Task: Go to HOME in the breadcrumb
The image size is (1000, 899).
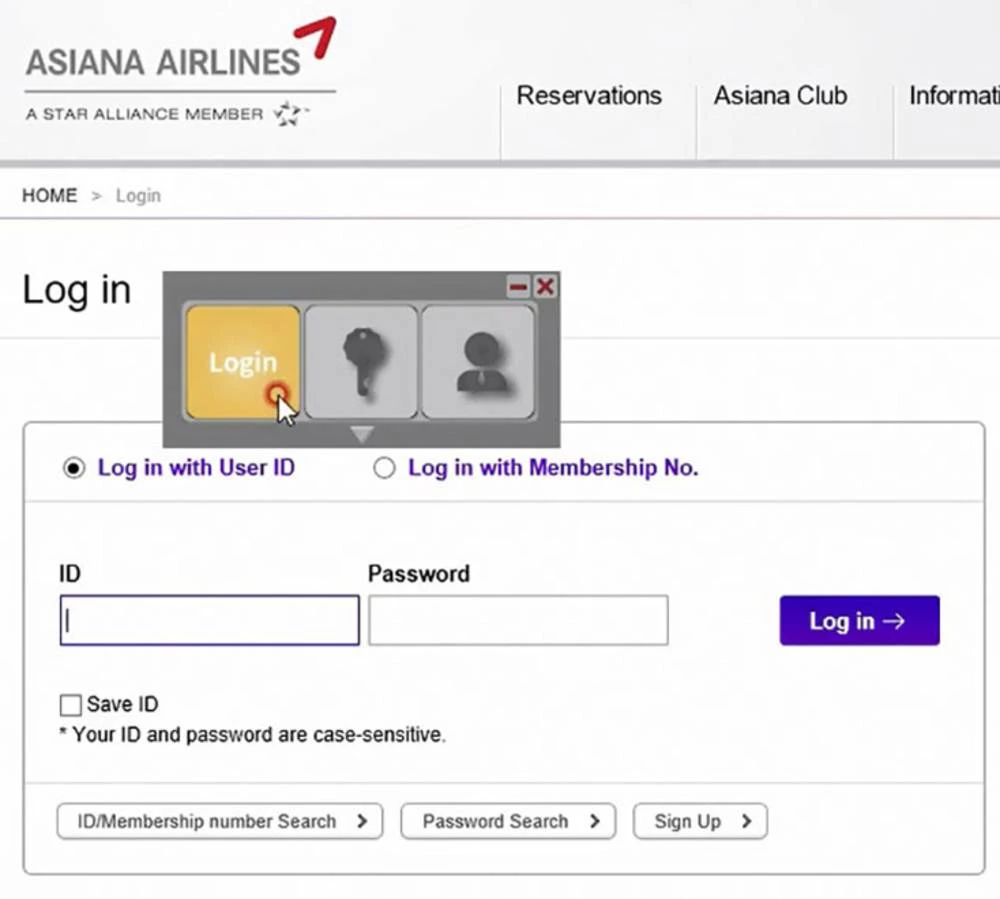Action: pos(49,196)
